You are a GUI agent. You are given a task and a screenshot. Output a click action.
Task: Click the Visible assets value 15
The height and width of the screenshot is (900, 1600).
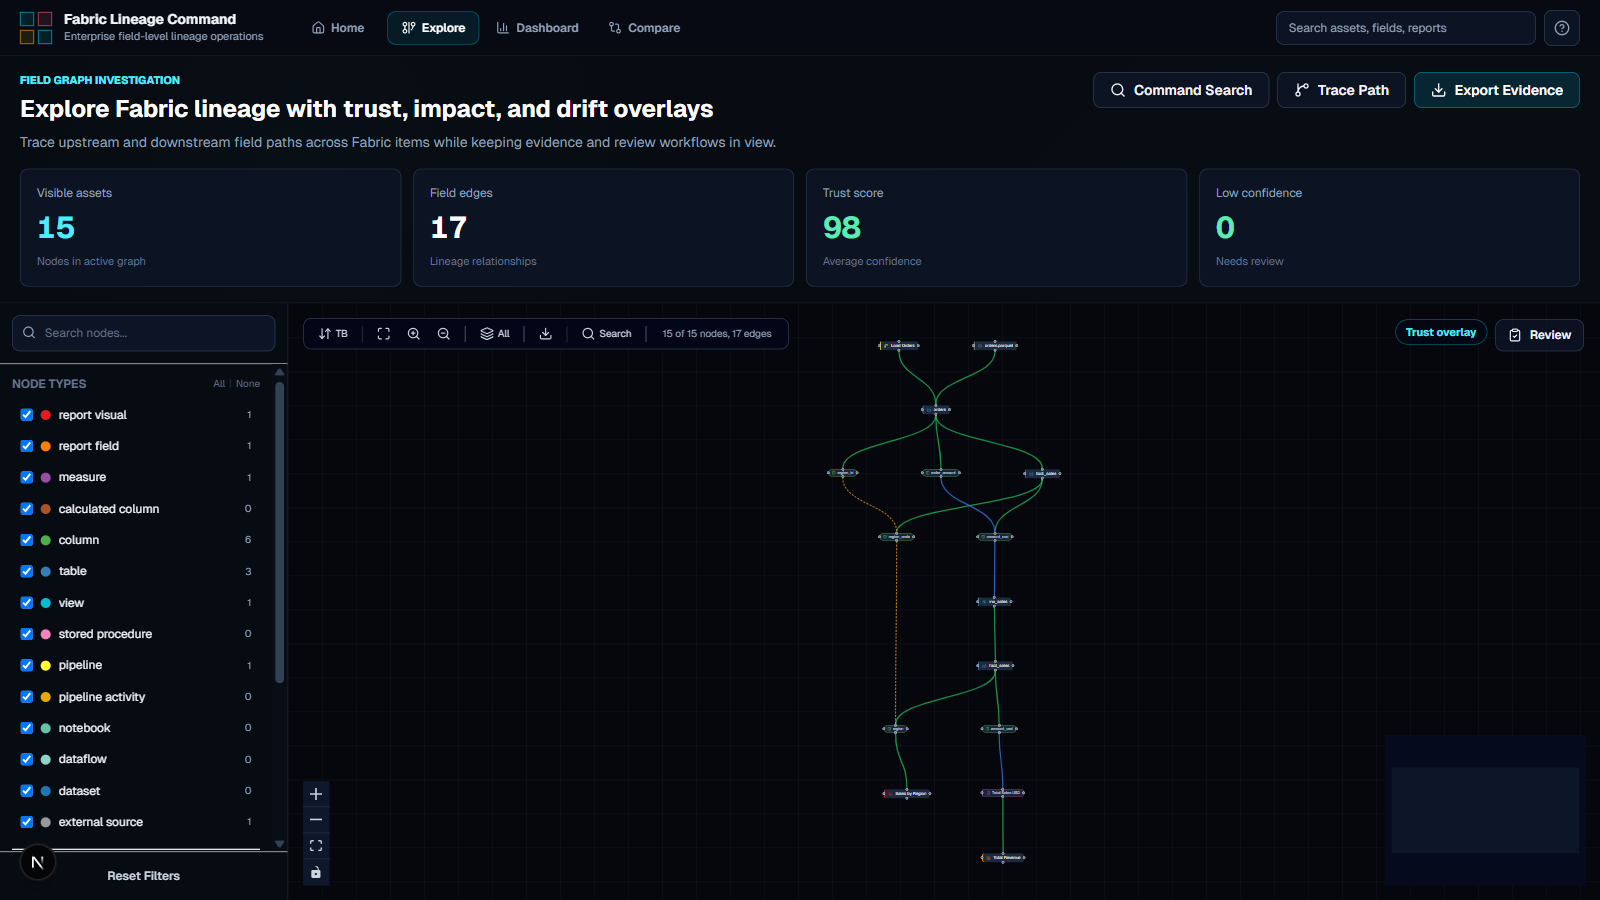pos(56,228)
